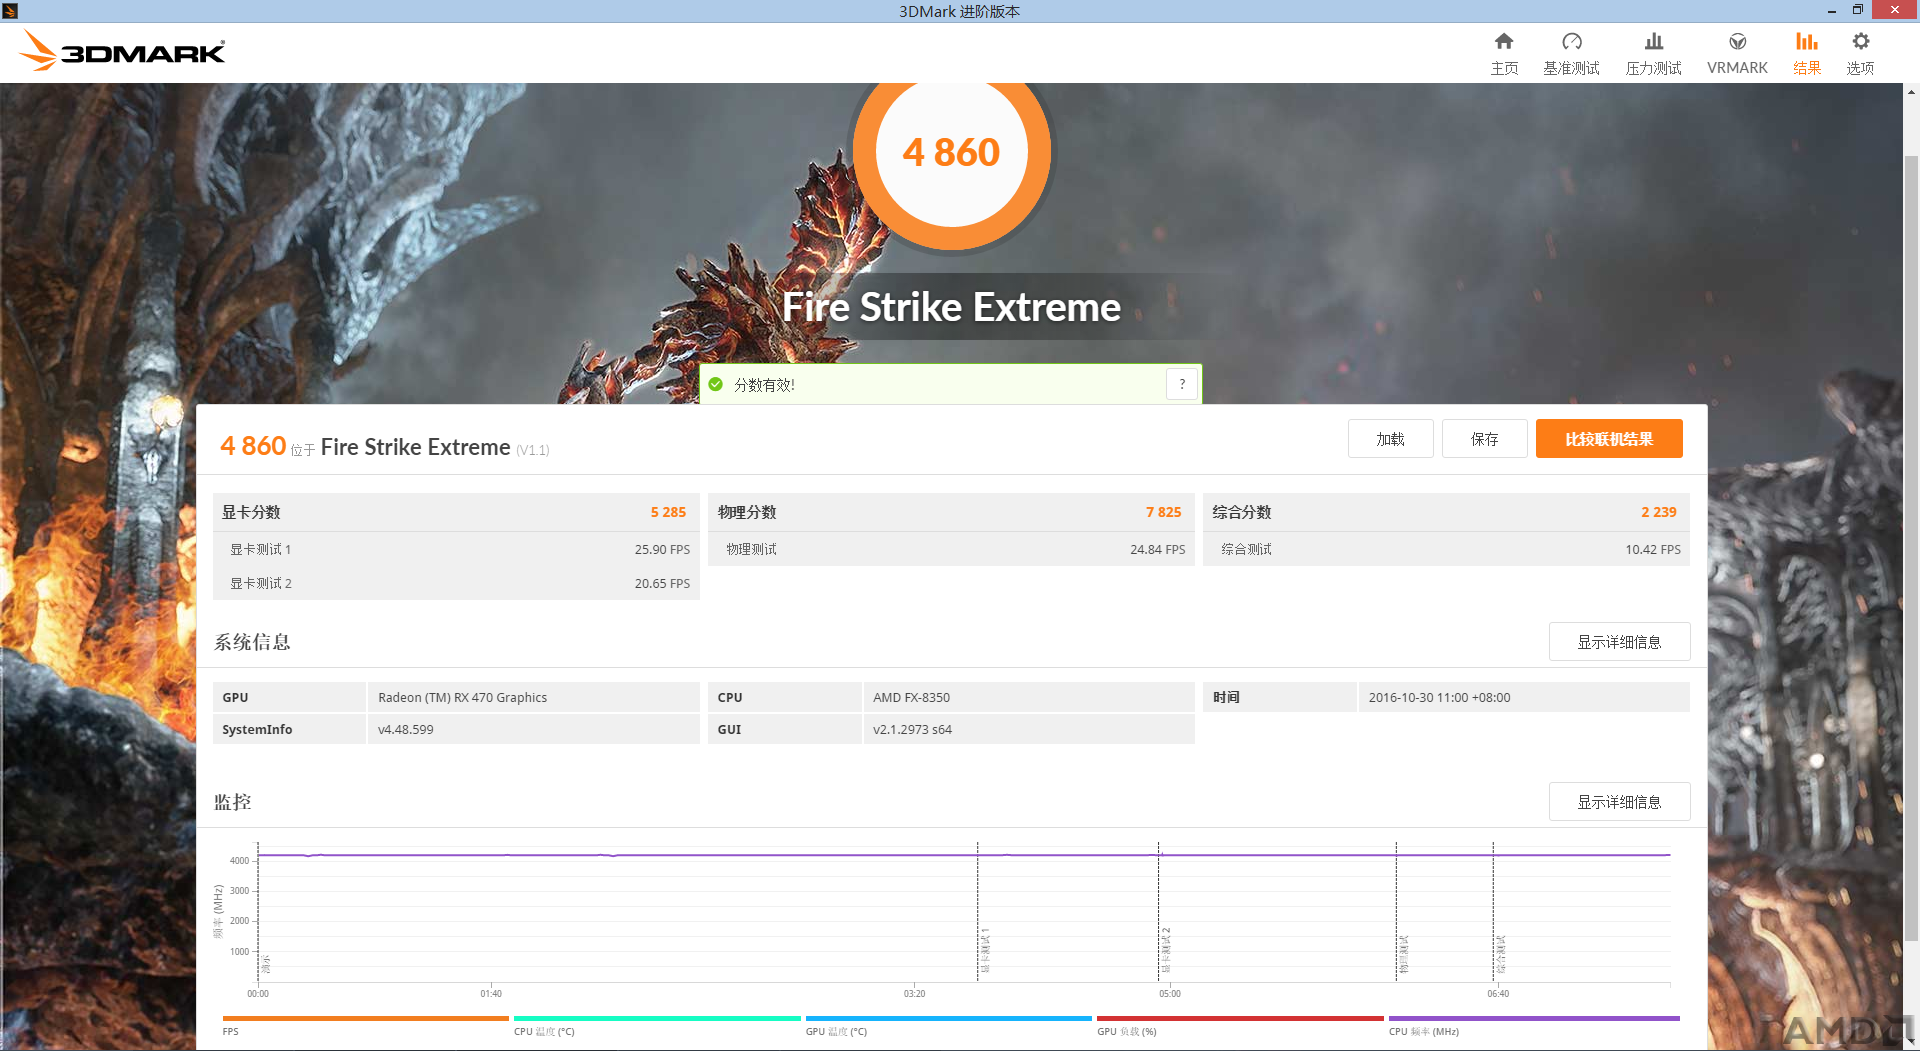1920x1051 pixels.
Task: Restore the 3DMark window
Action: [1857, 10]
